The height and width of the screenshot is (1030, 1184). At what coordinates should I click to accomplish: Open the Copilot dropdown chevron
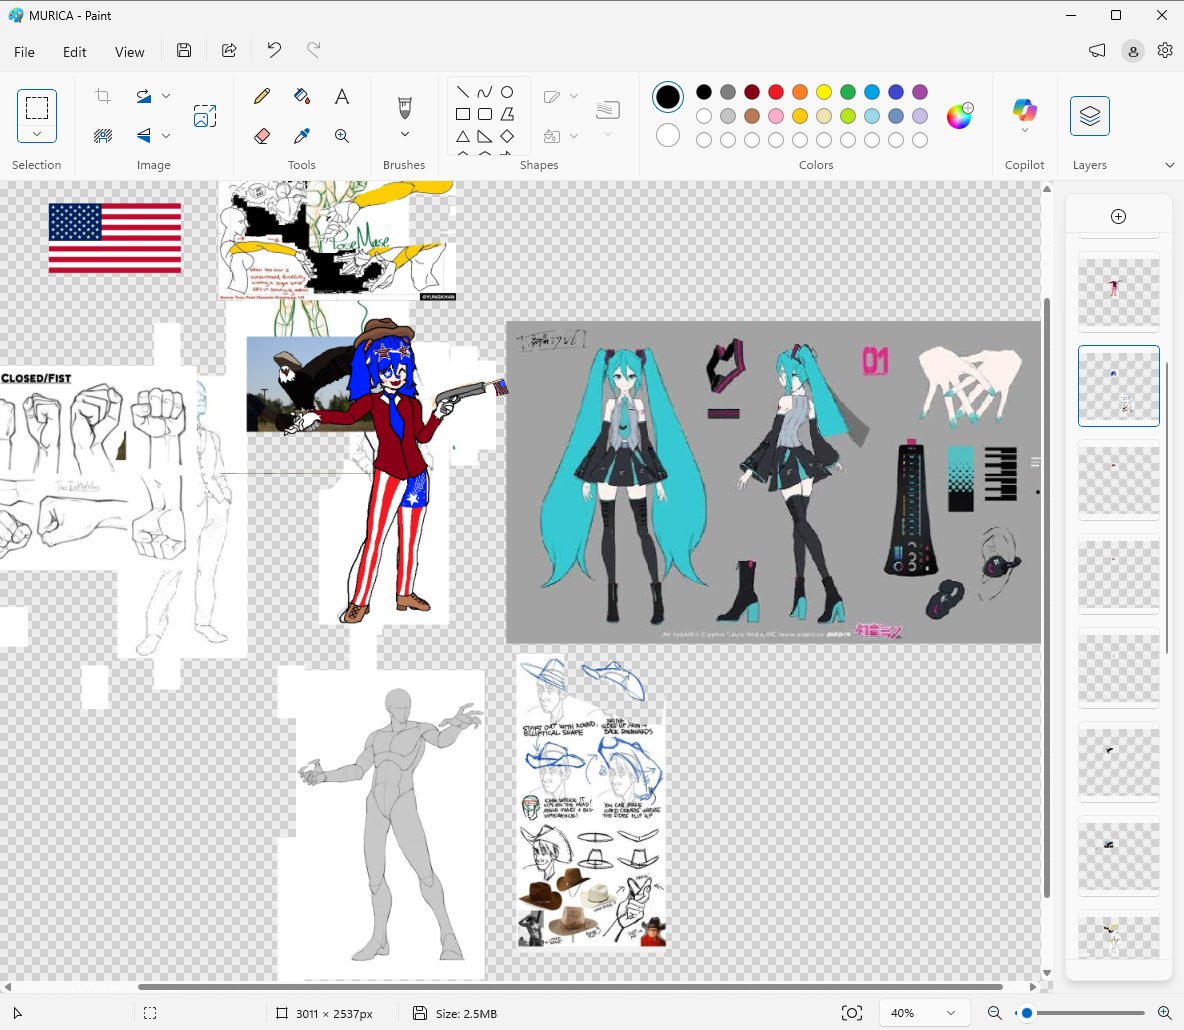pos(1025,131)
